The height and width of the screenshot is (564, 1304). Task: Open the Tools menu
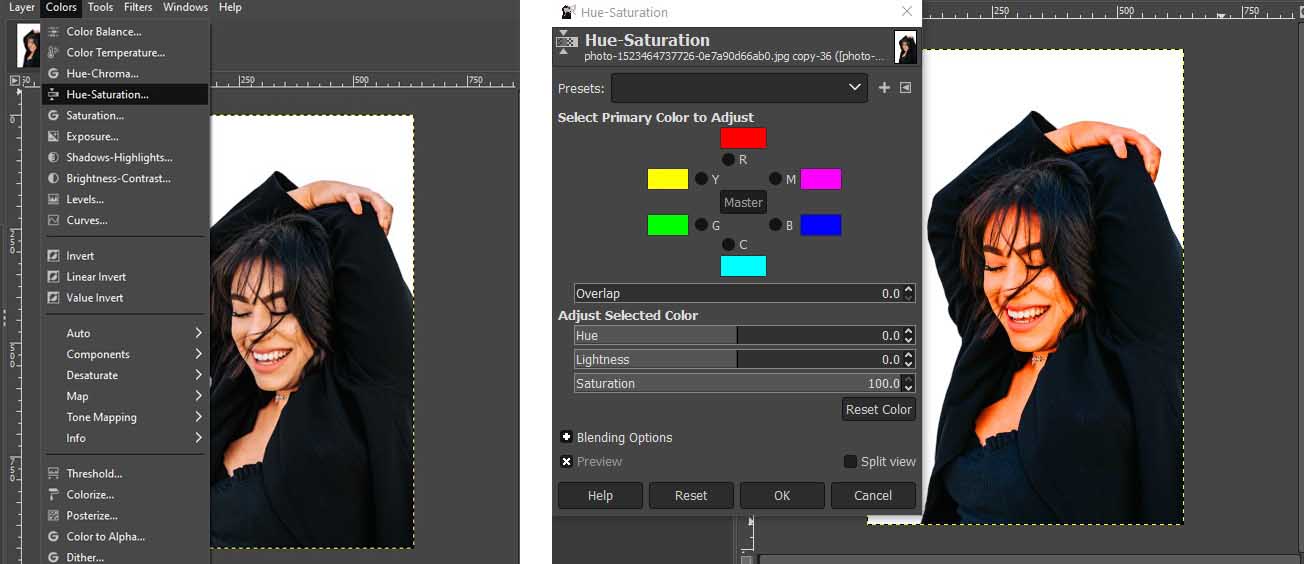(x=100, y=7)
